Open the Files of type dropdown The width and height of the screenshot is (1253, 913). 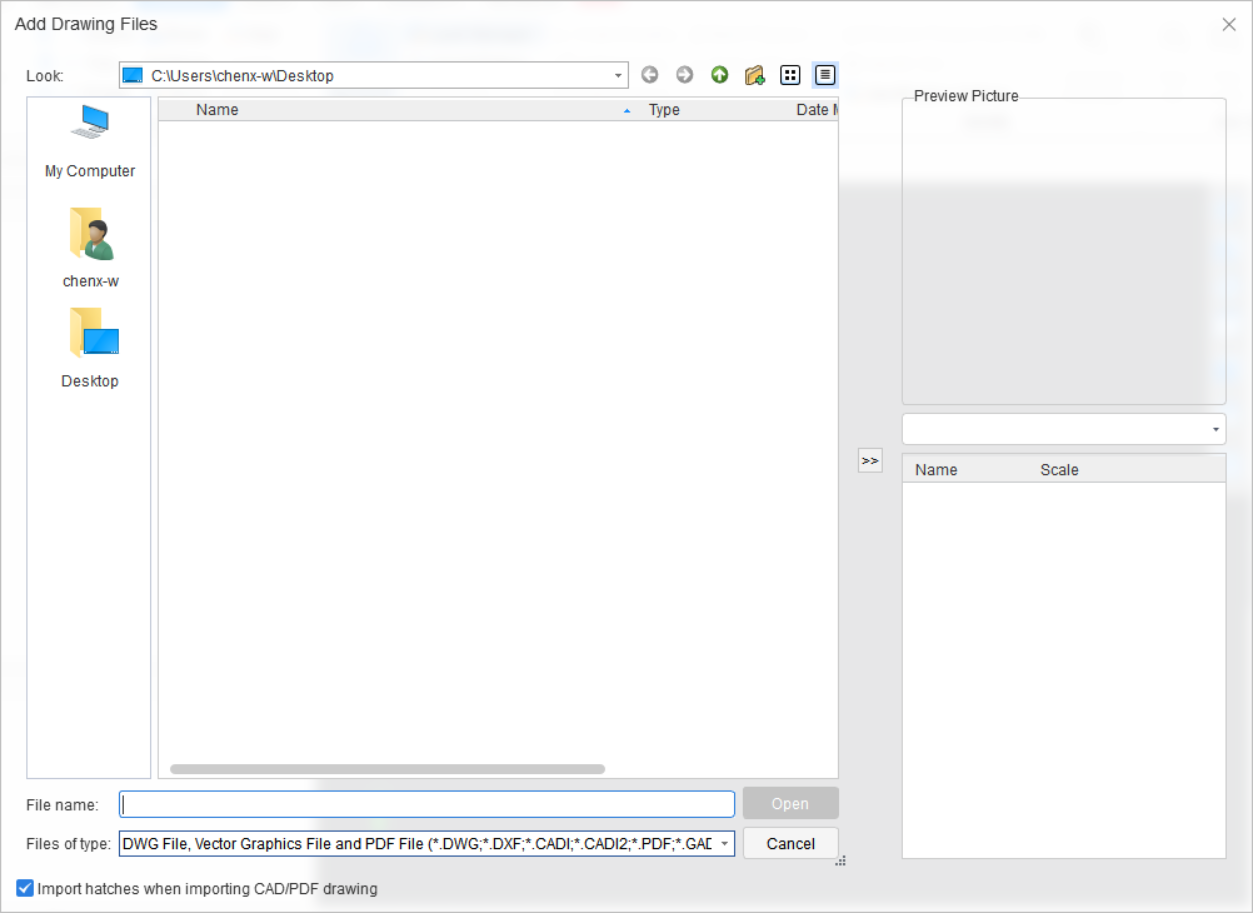(x=724, y=844)
